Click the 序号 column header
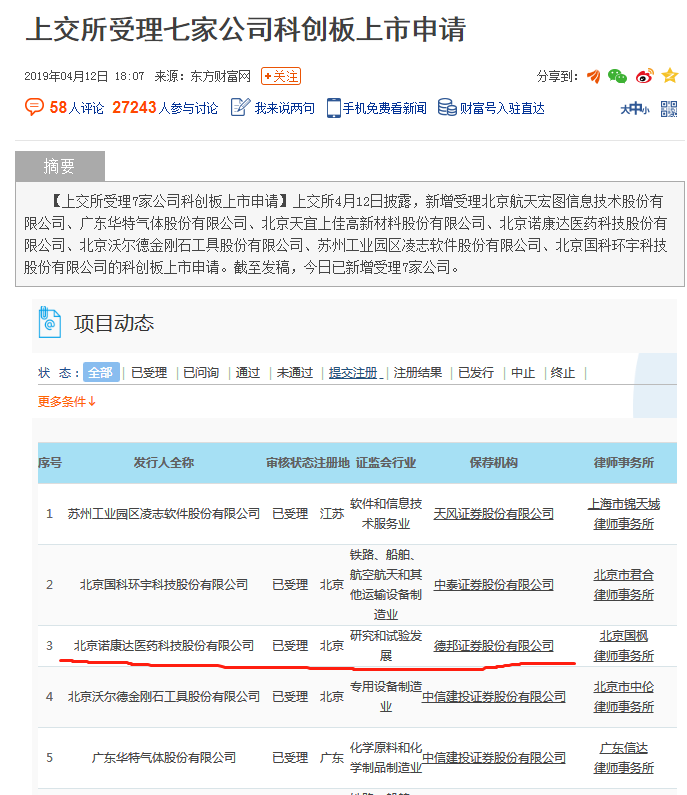This screenshot has height=795, width=687. 50,462
